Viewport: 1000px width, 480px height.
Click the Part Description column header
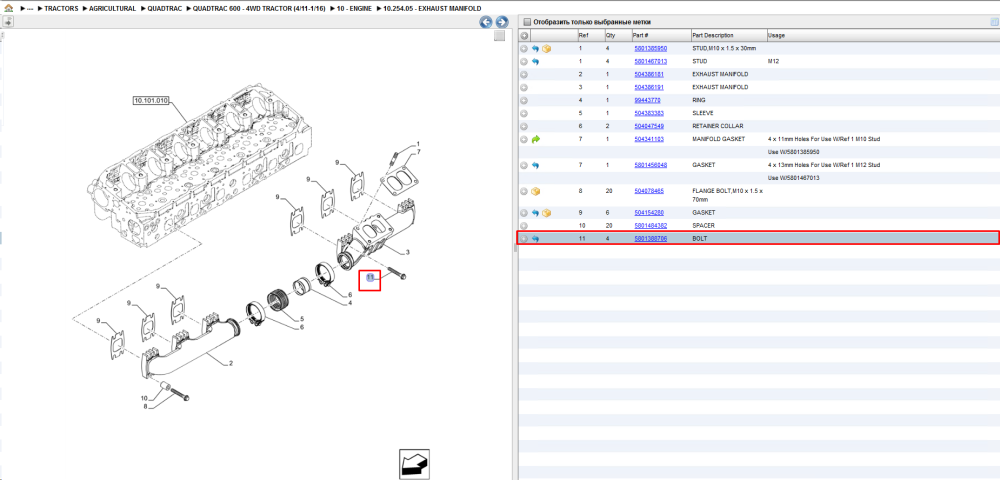[729, 36]
